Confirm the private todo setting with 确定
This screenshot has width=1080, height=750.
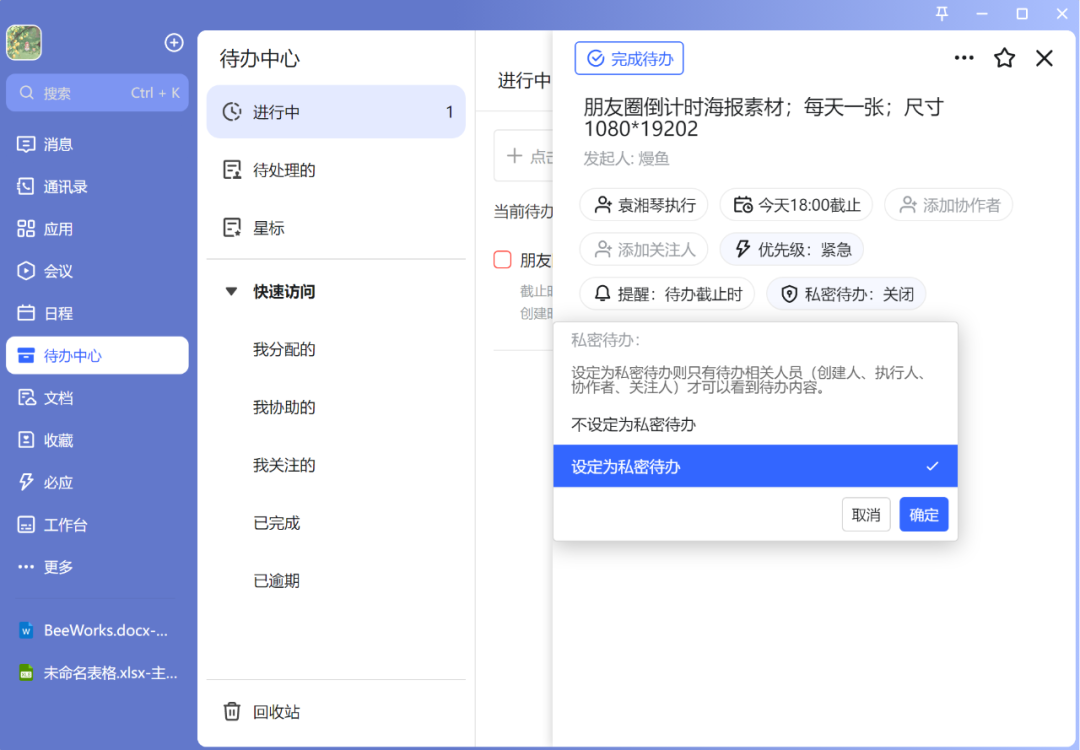tap(923, 514)
